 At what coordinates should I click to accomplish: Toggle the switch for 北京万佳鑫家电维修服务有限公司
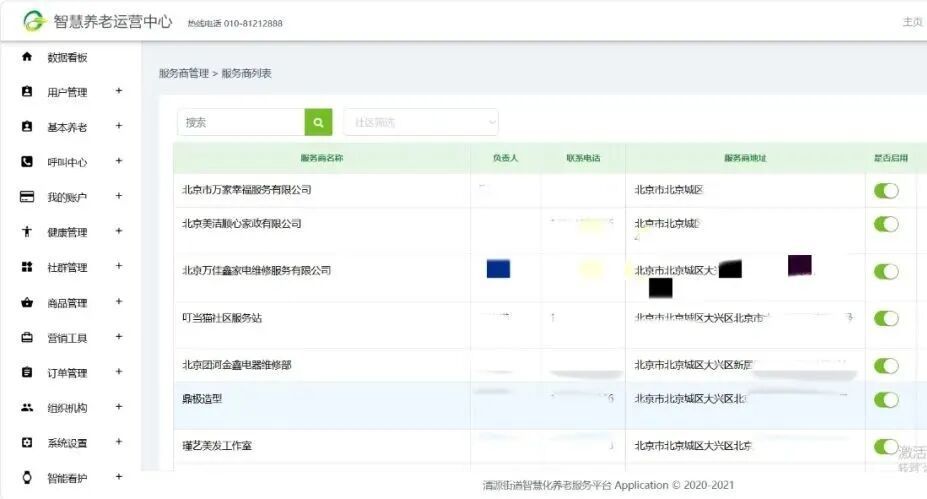tap(886, 271)
